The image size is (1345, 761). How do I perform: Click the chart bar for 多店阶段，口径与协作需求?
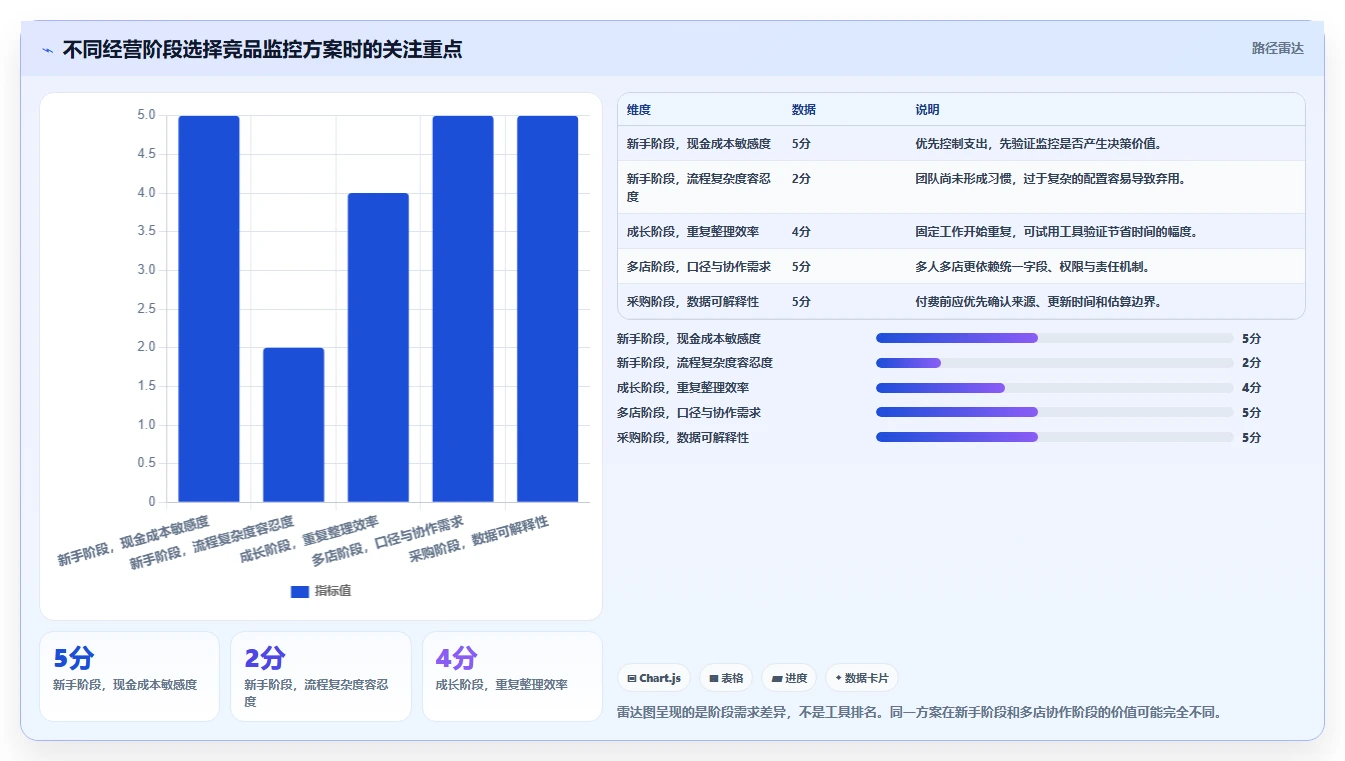pos(463,309)
